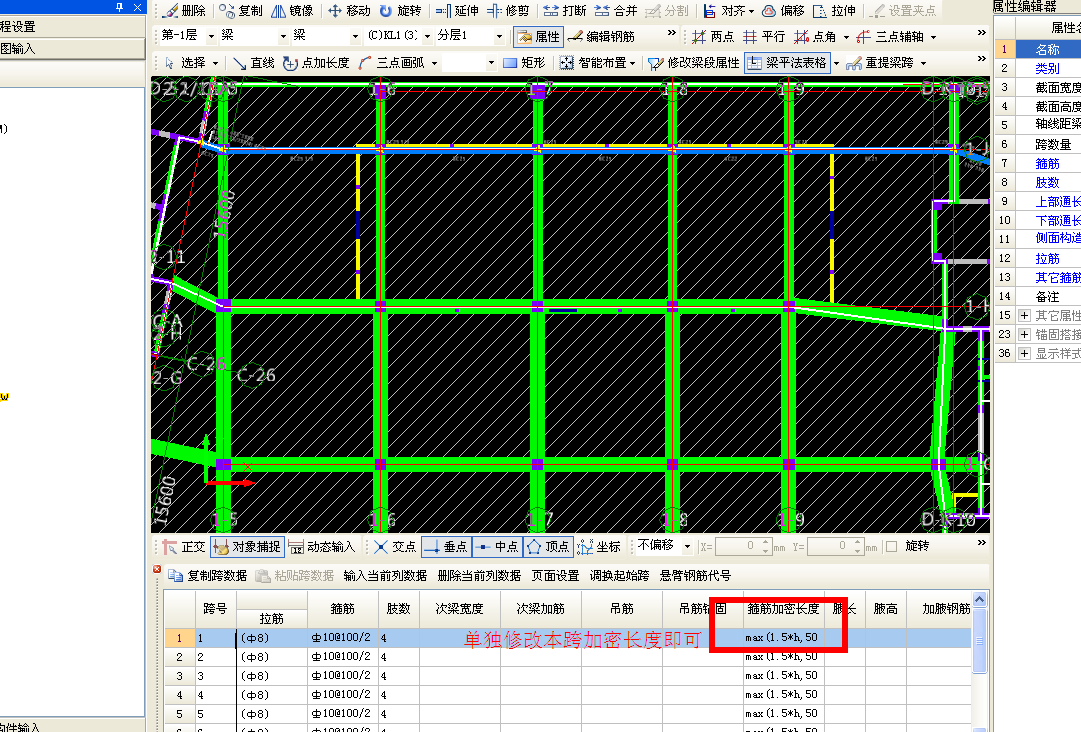The width and height of the screenshot is (1081, 732).
Task: Click 复制跨数据 in table toolbar
Action: (x=208, y=576)
